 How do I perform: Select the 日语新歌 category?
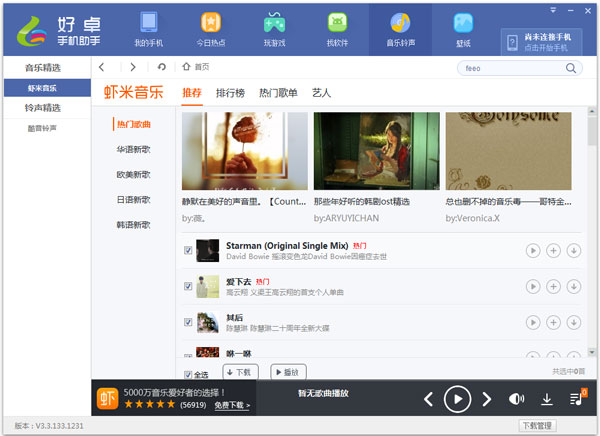pos(134,199)
